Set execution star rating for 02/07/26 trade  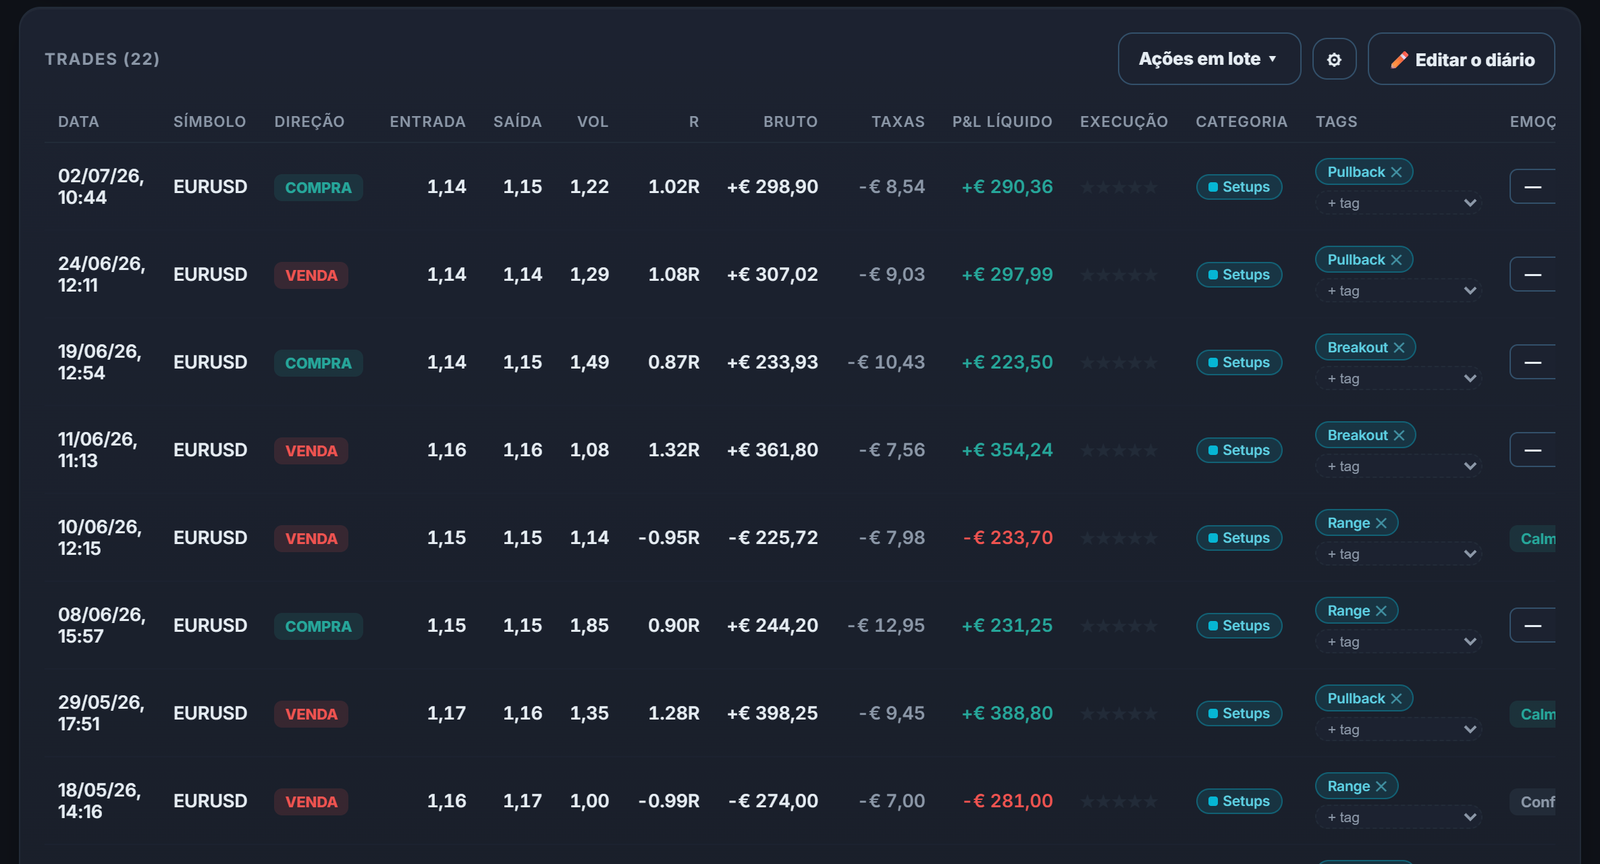tap(1119, 187)
